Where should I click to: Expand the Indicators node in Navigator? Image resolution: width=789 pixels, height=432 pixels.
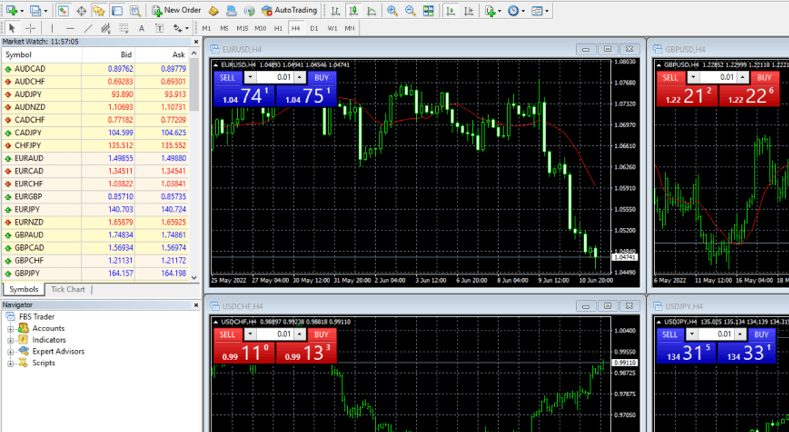point(10,340)
